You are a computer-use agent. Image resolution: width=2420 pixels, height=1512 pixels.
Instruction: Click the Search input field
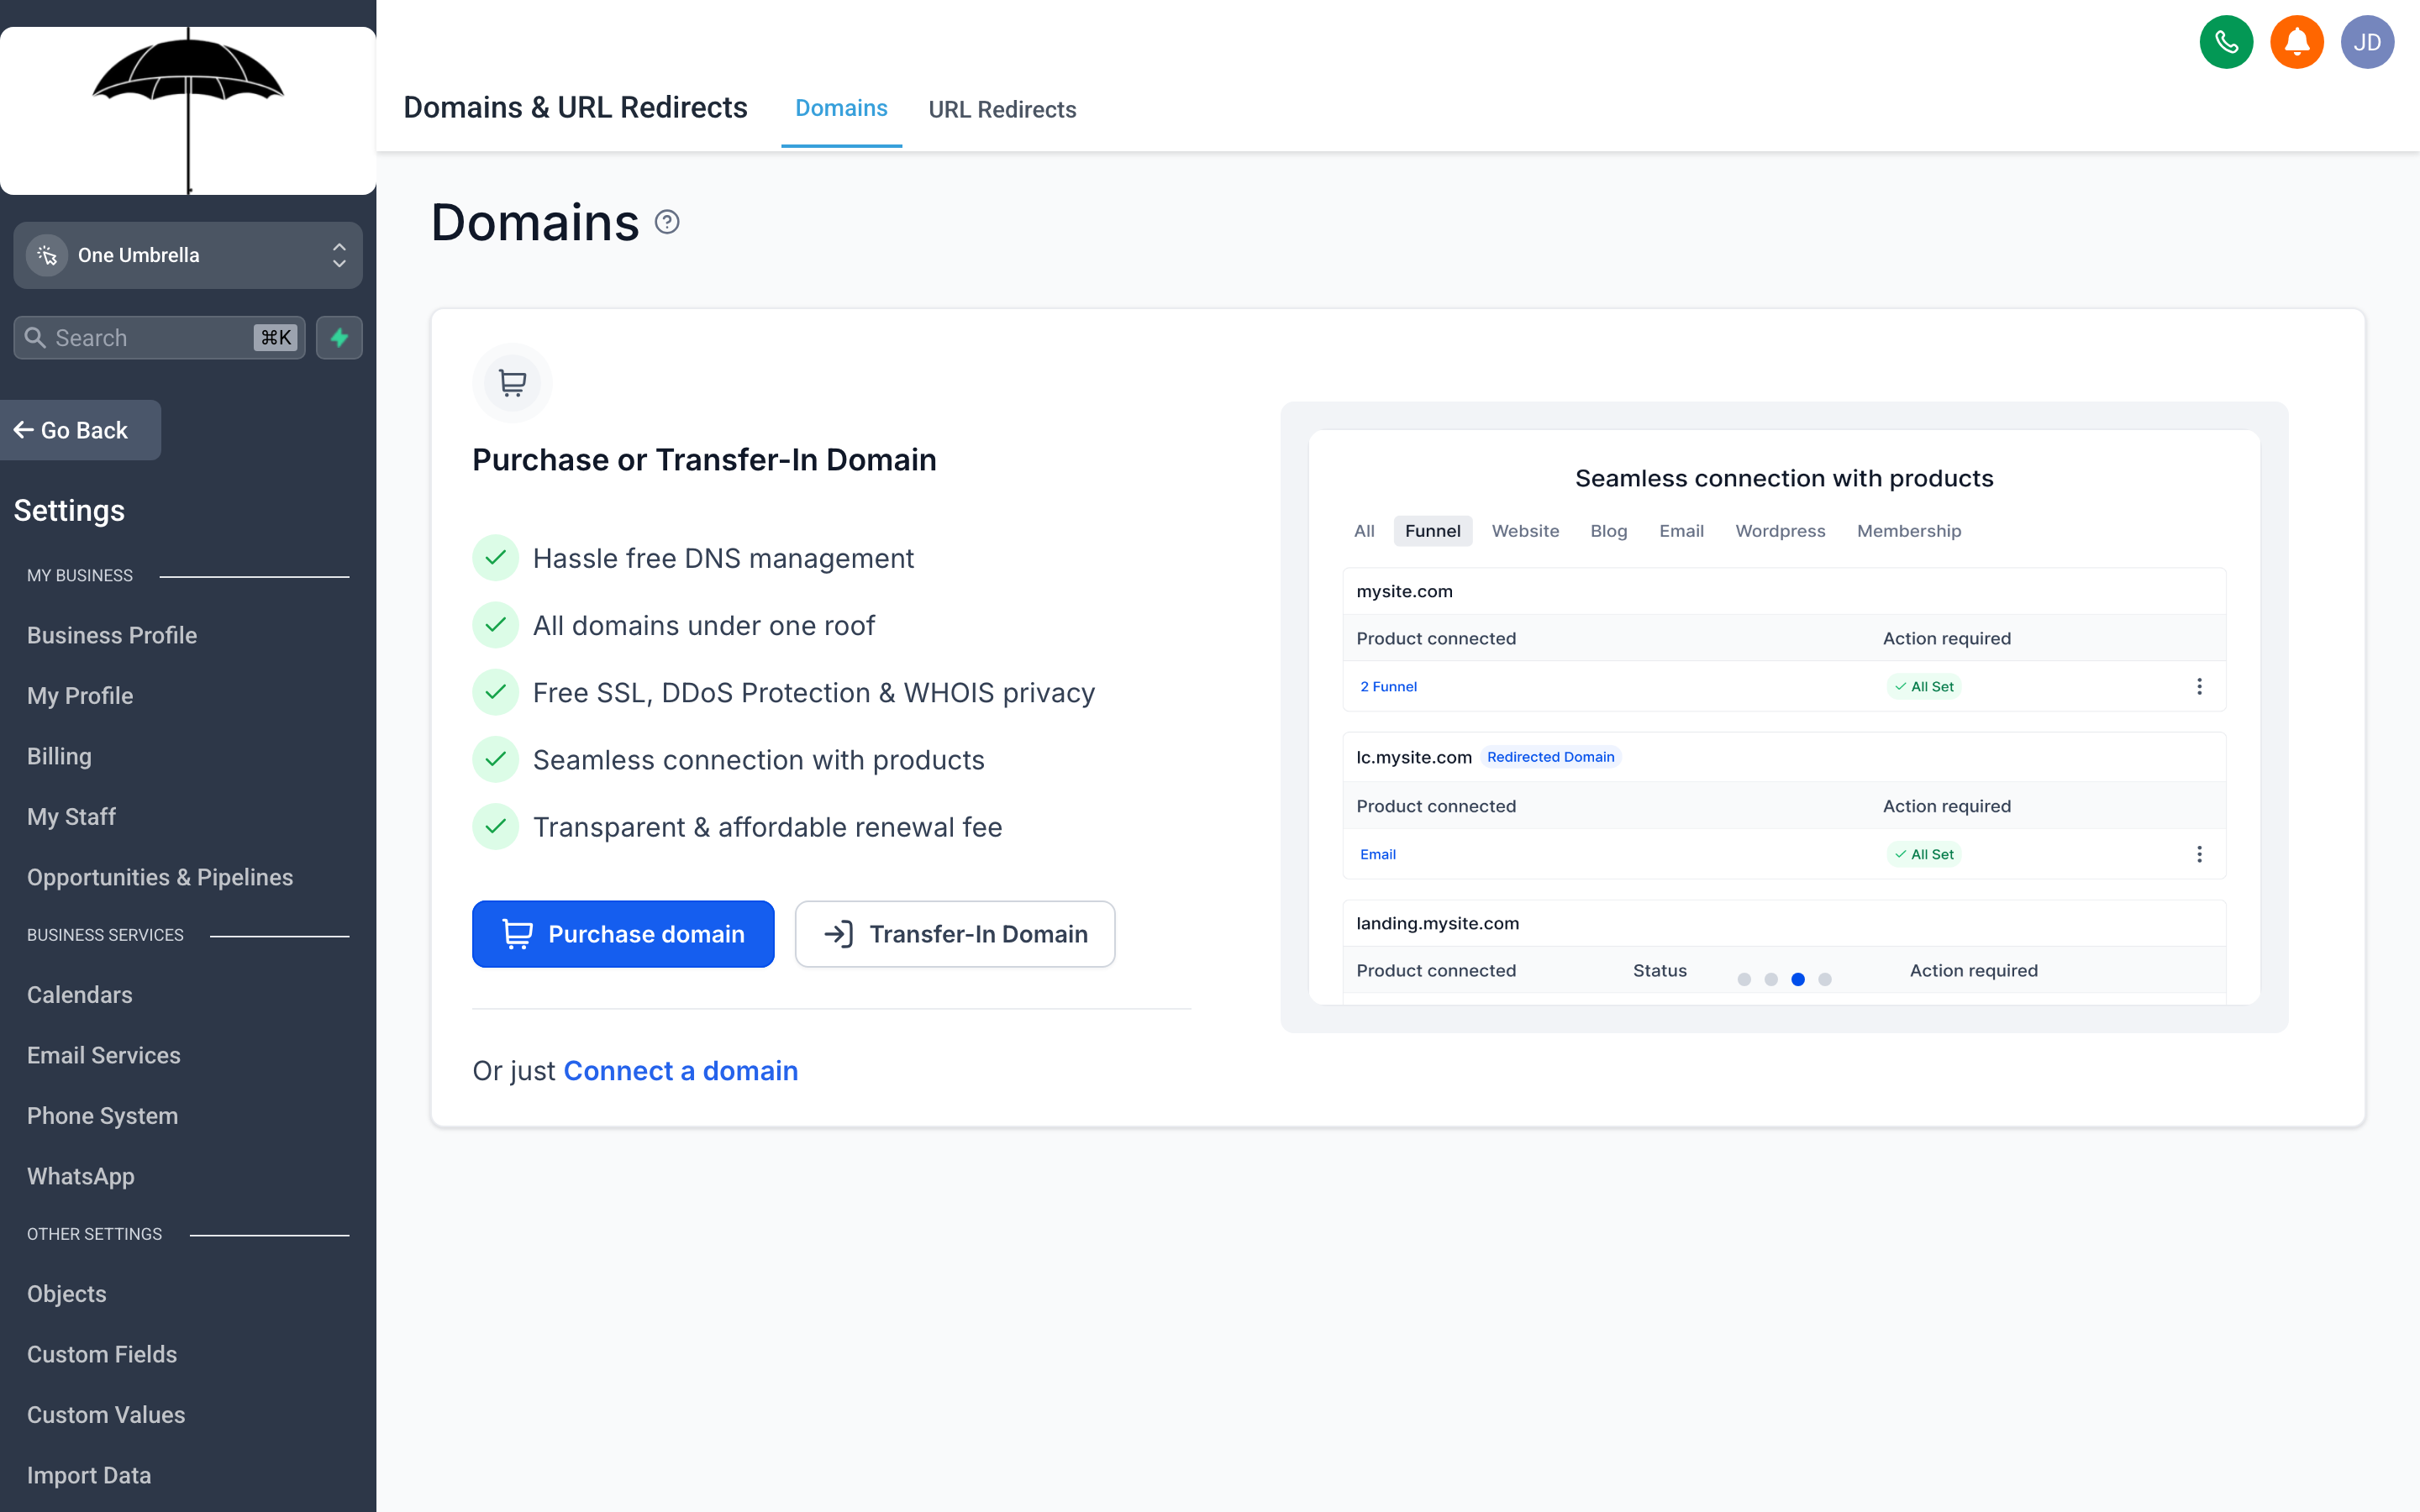tap(160, 338)
